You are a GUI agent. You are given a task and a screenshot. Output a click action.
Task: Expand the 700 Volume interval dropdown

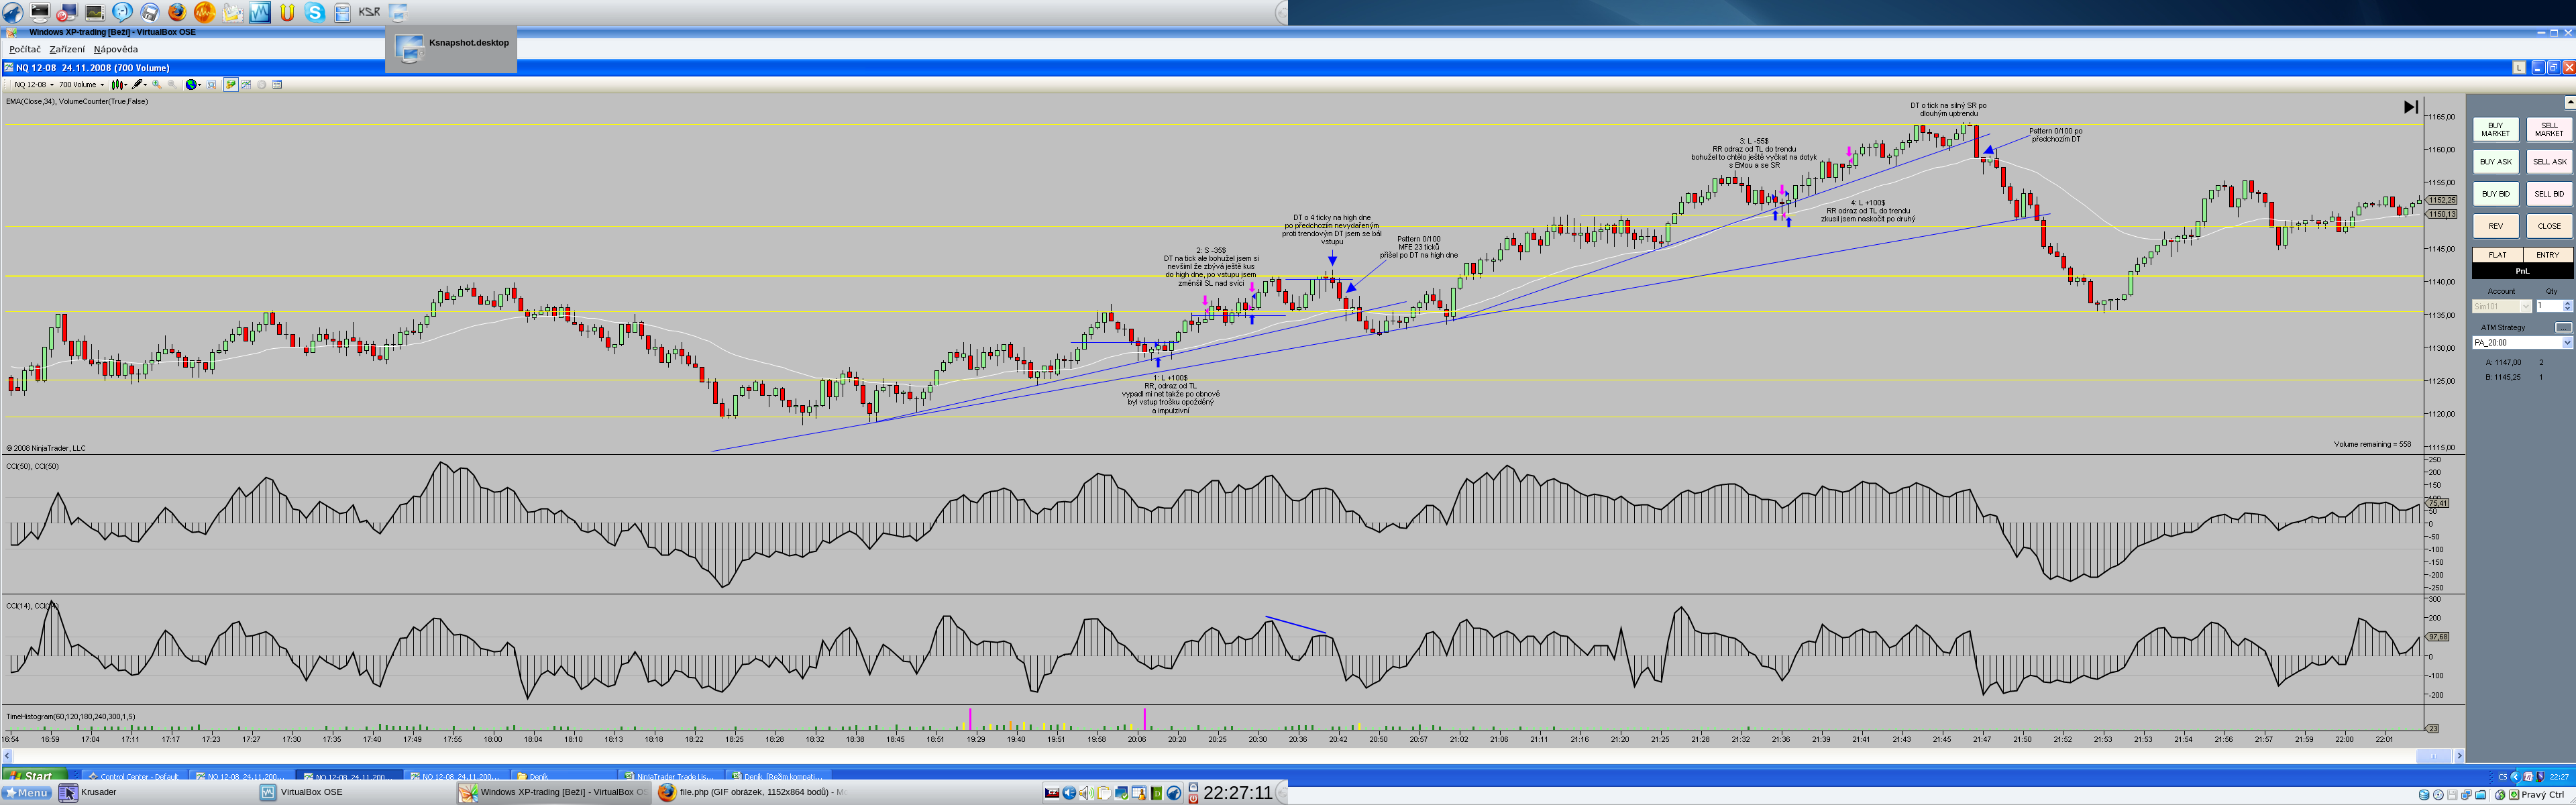click(102, 85)
